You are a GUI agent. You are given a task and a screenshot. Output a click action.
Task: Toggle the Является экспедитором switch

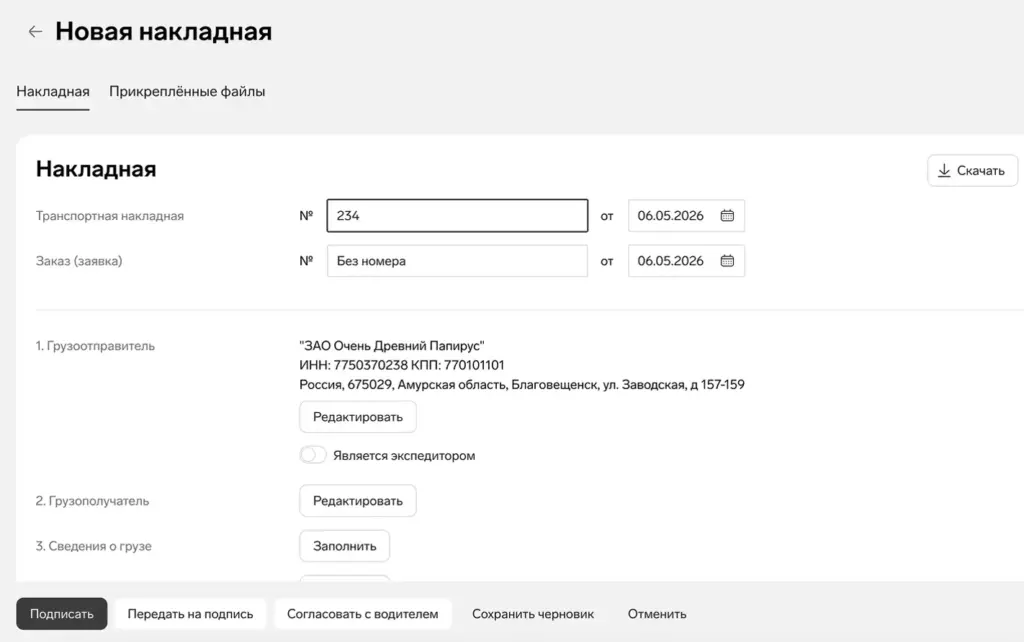point(313,455)
